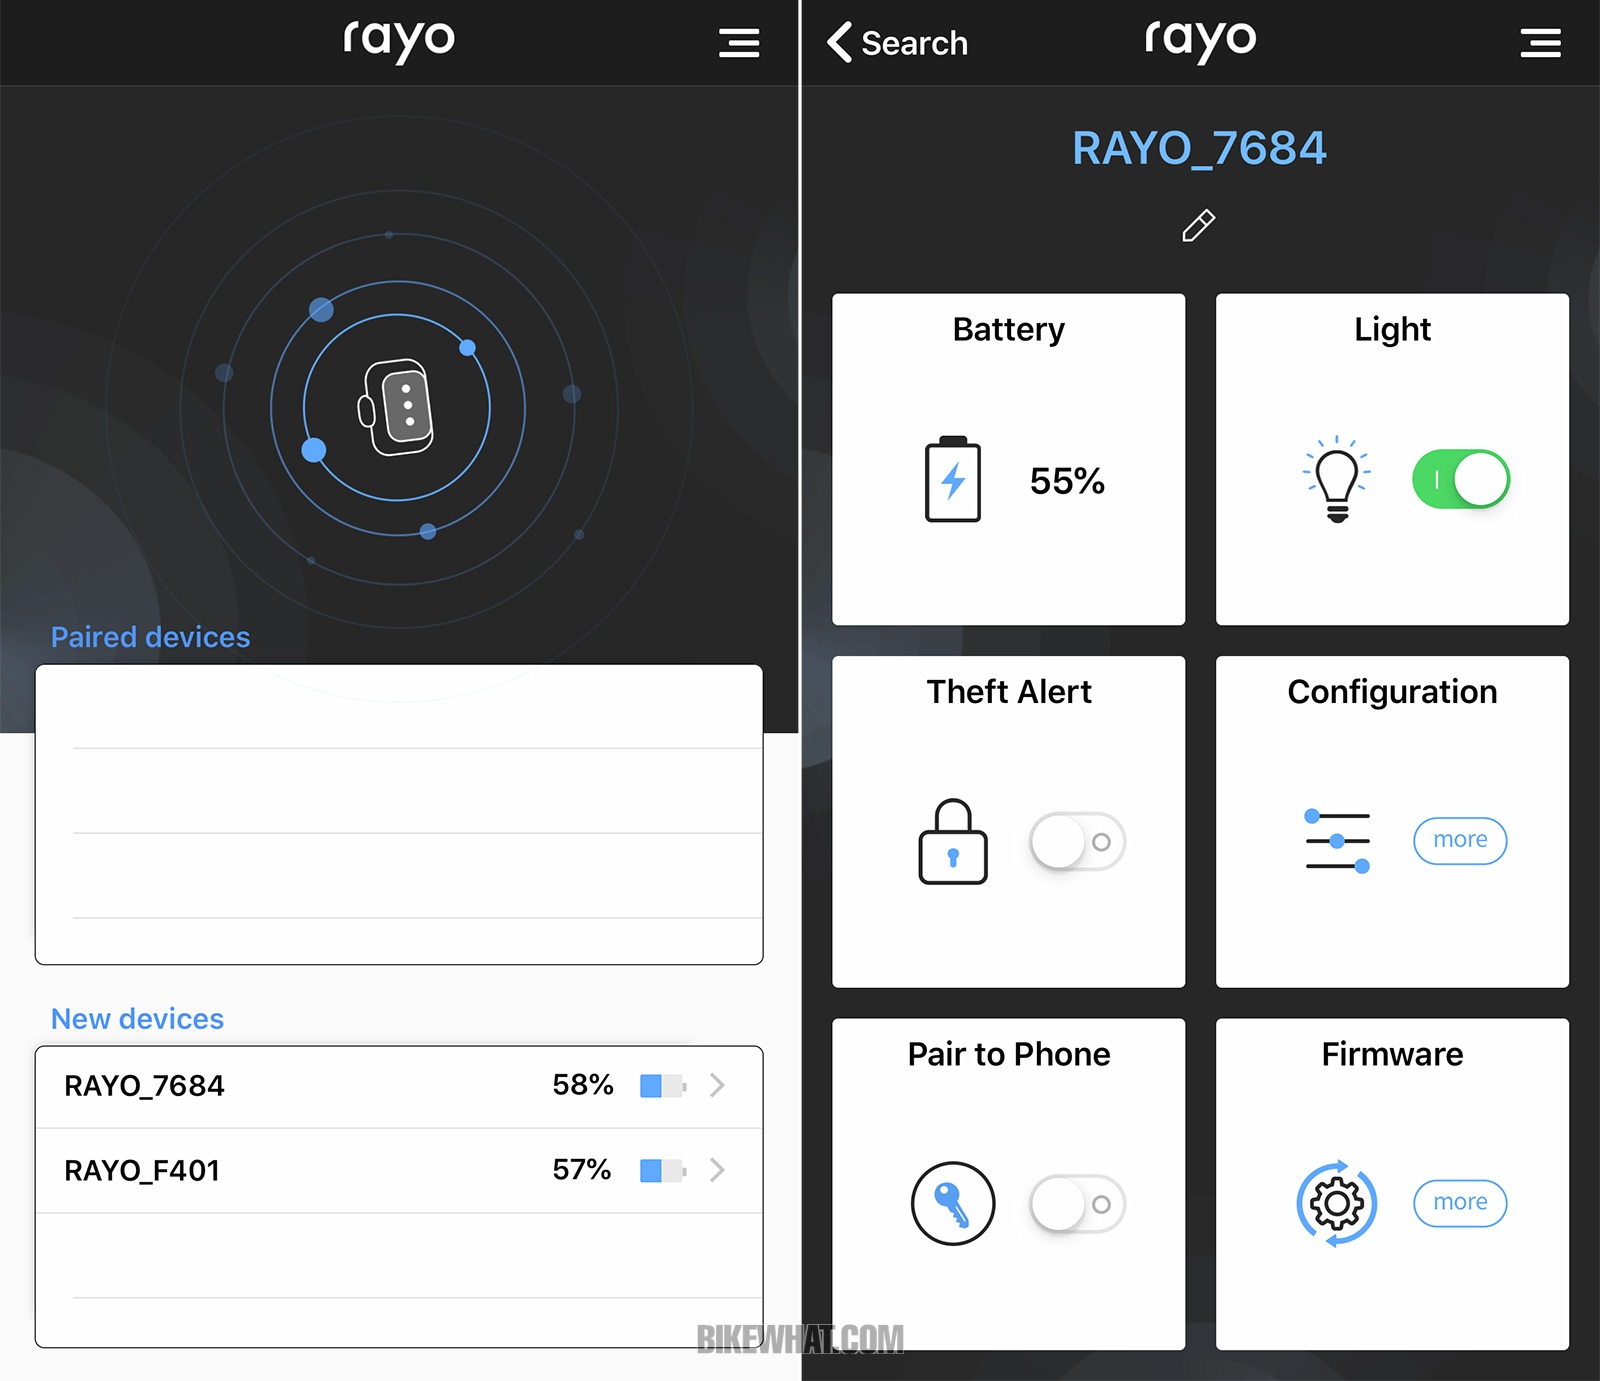
Task: Tap the tail light scanning icon
Action: pyautogui.click(x=397, y=407)
